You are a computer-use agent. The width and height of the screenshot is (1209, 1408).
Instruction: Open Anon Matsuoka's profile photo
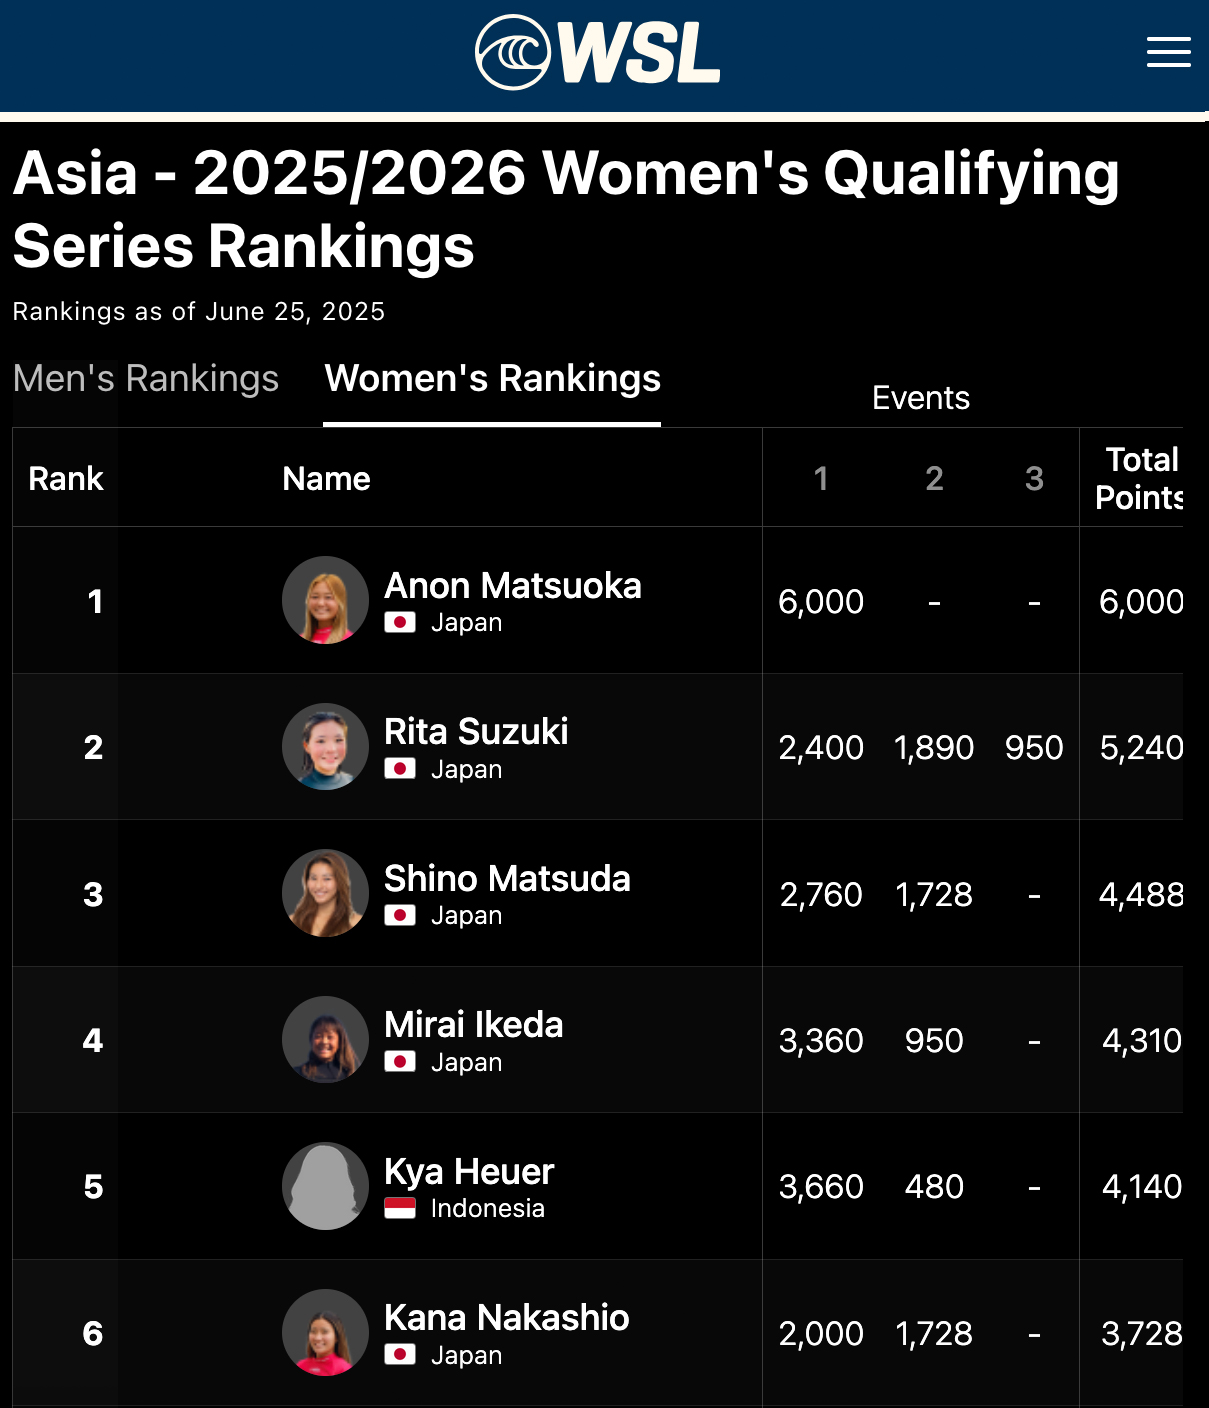[326, 600]
